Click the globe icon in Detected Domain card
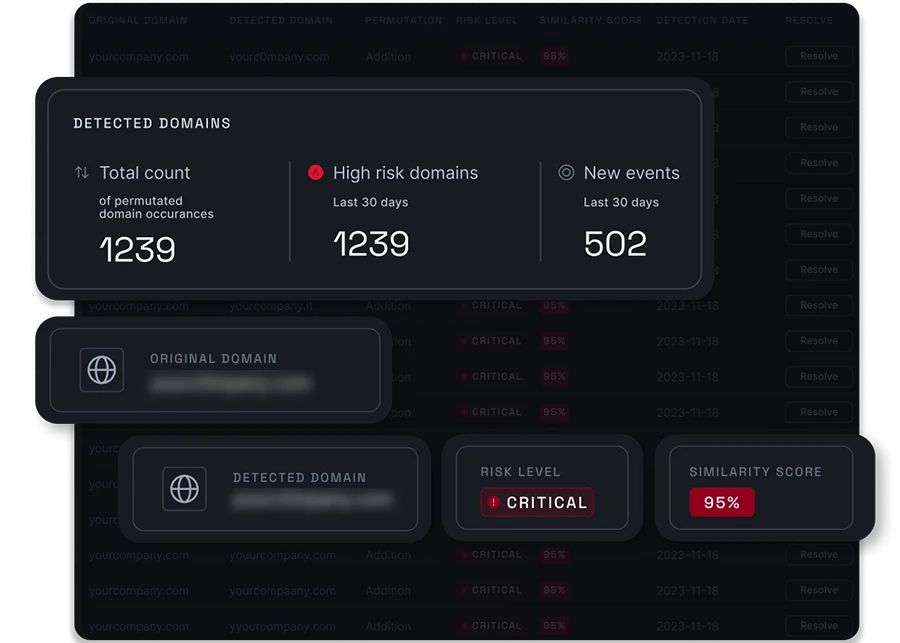This screenshot has width=900, height=643. click(185, 489)
